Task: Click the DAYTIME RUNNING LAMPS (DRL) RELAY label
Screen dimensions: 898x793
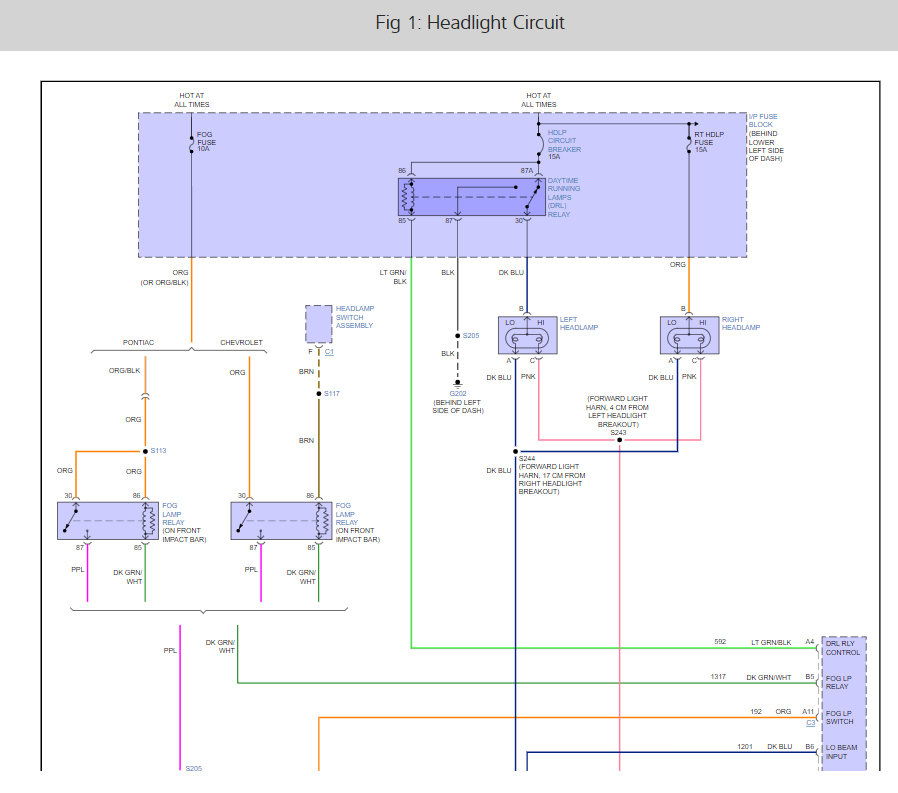Action: pos(564,197)
